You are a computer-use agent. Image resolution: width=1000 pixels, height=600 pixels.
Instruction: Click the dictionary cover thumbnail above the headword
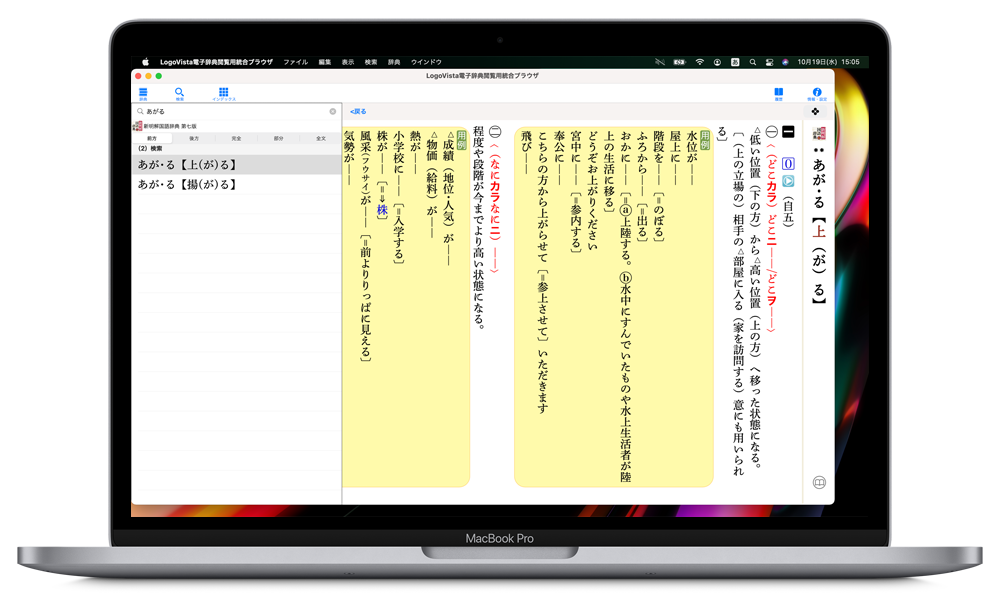click(x=819, y=133)
